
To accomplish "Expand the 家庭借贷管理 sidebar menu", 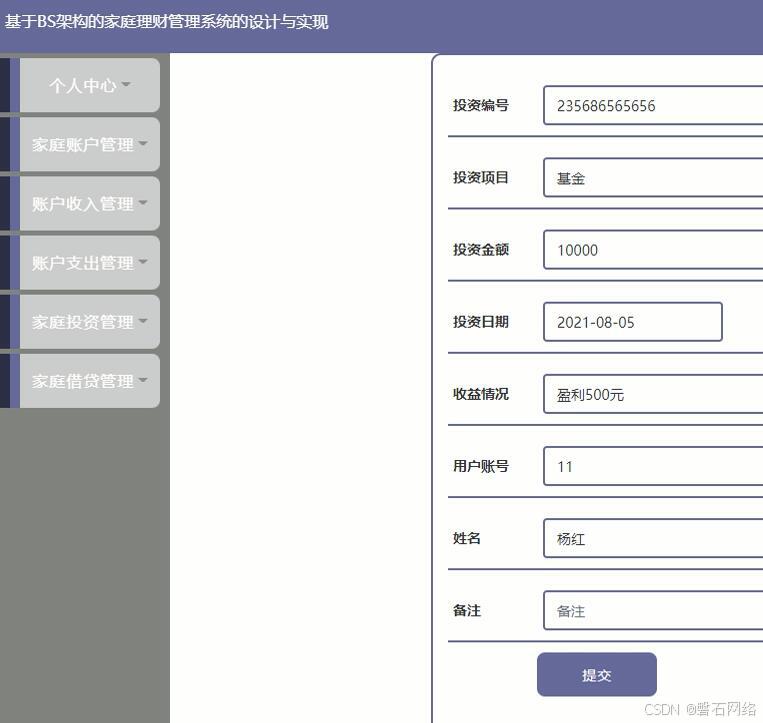I will [x=90, y=381].
